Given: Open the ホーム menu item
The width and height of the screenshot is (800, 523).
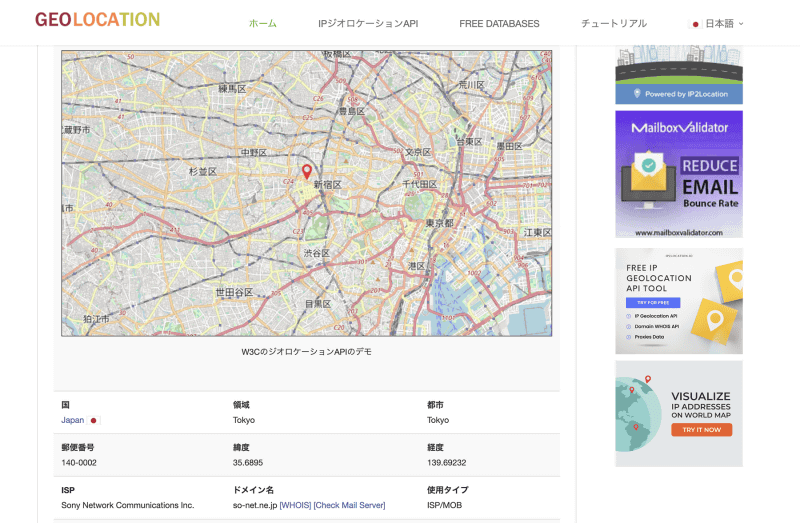Looking at the screenshot, I should coord(263,23).
